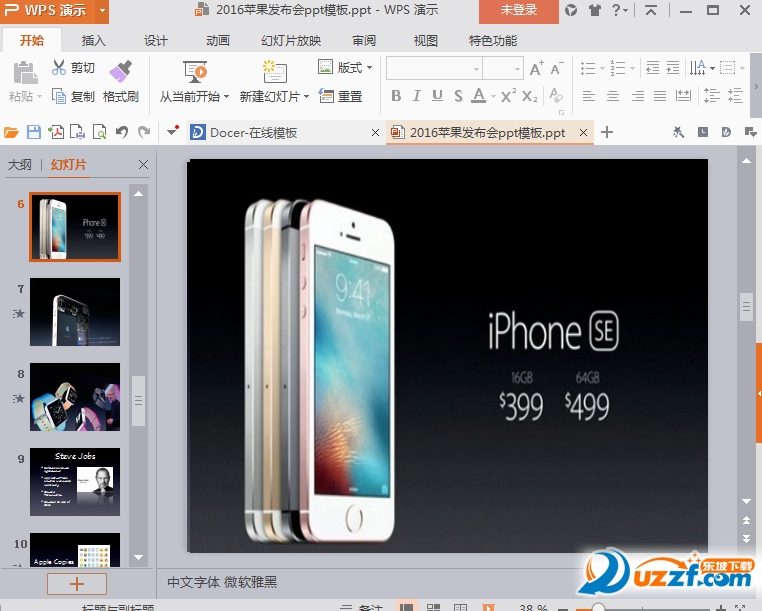Click the 未登录 login button
This screenshot has width=762, height=611.
click(x=519, y=10)
